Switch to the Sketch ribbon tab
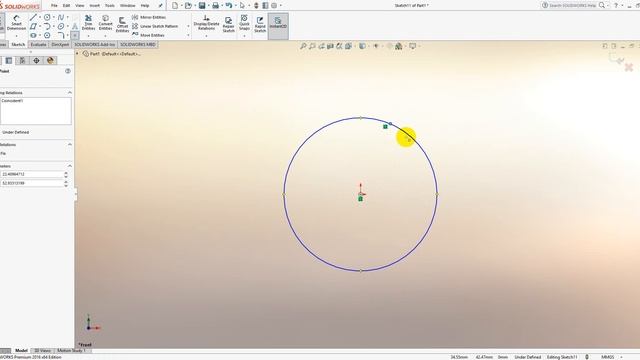The image size is (640, 360). [18, 44]
